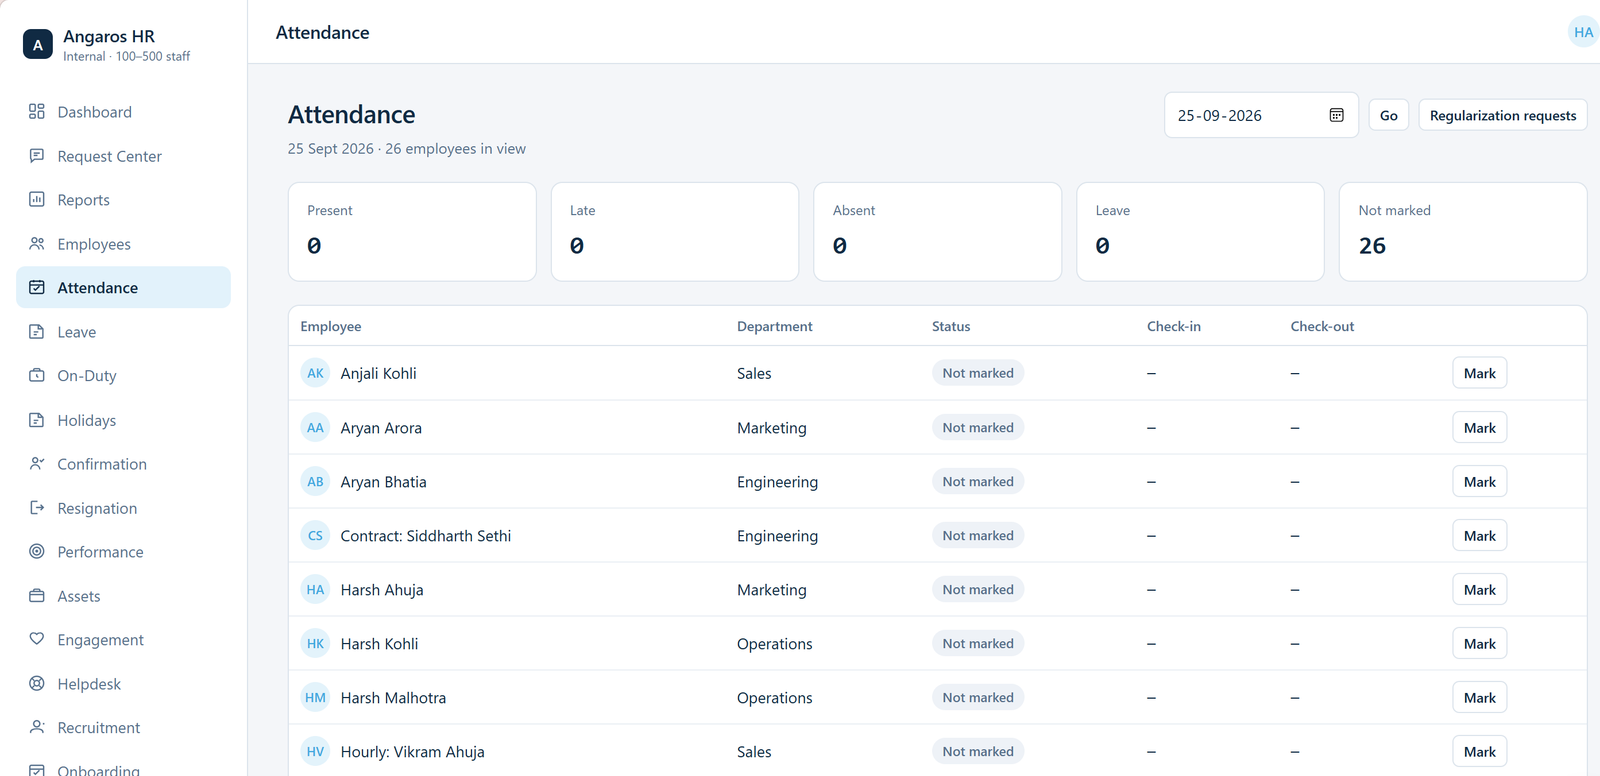Click the Request Center chat icon
The height and width of the screenshot is (776, 1600).
37,155
